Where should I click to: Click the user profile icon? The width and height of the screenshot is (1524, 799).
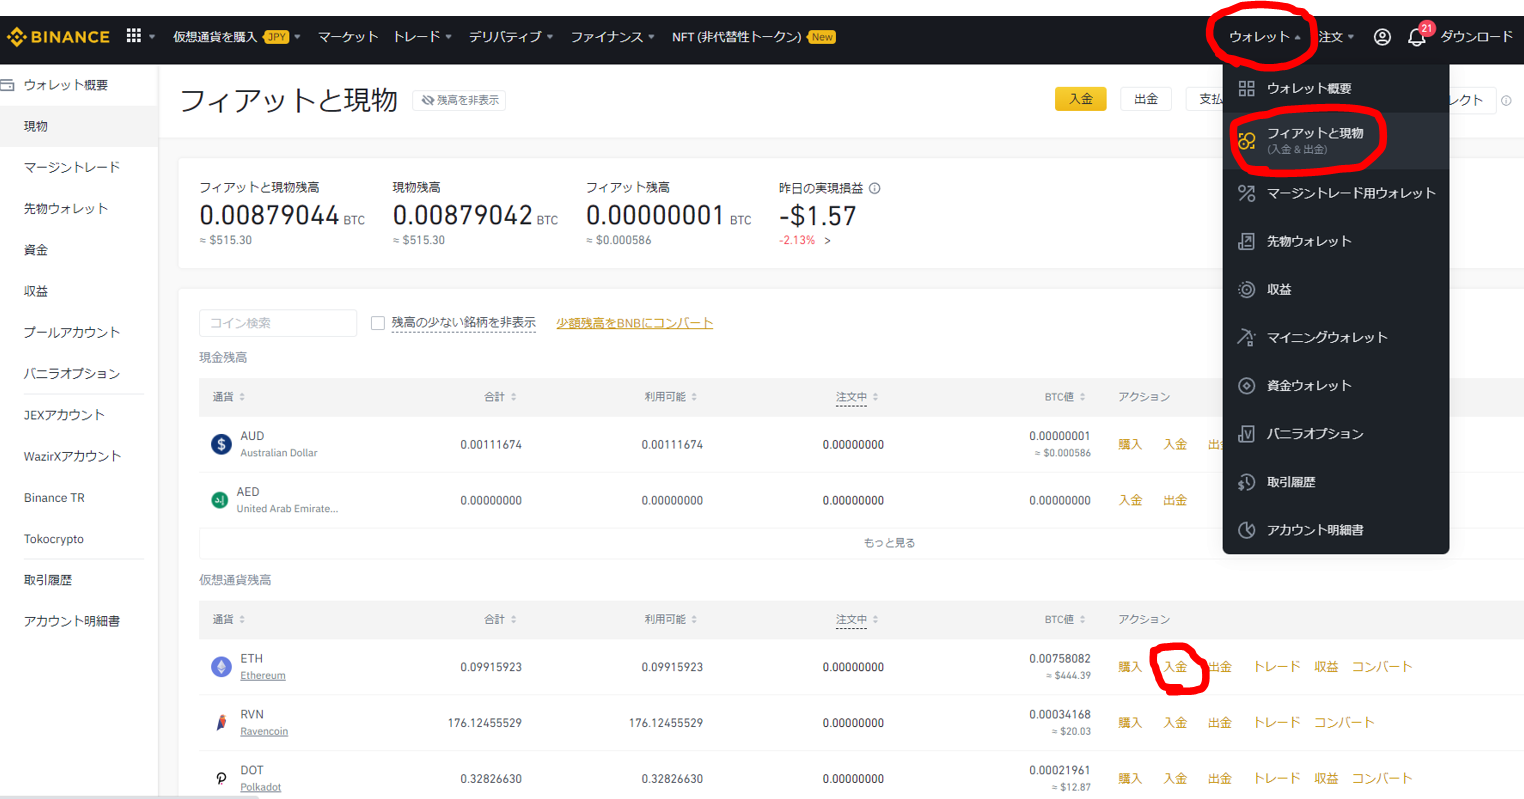(x=1382, y=37)
